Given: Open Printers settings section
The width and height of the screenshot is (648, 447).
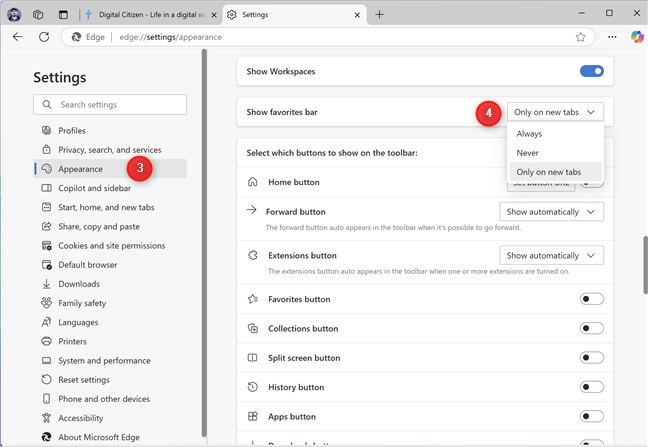Looking at the screenshot, I should [110, 341].
